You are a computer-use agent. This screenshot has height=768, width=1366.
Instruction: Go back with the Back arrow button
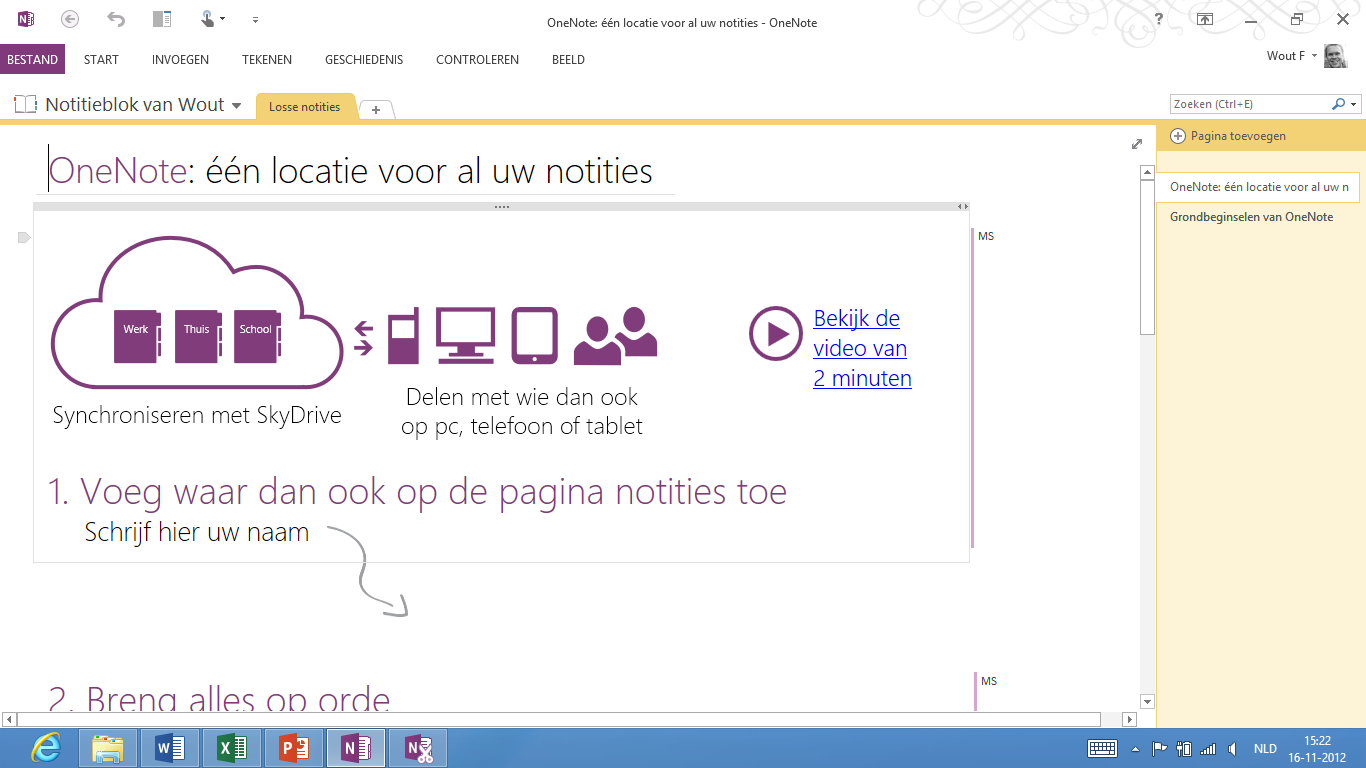point(70,19)
